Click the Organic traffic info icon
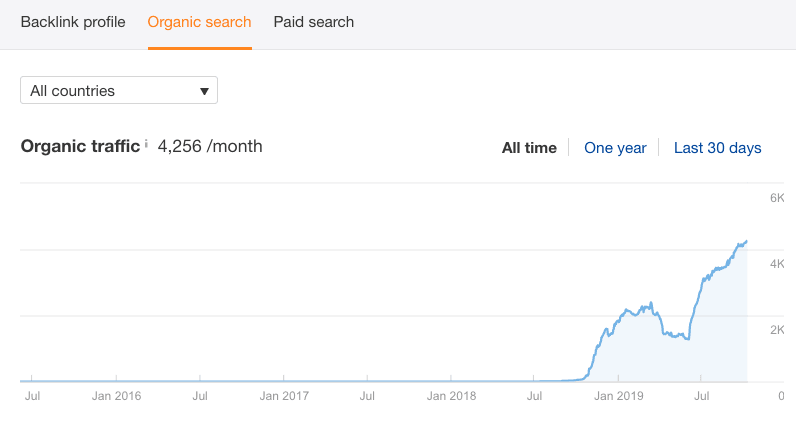This screenshot has height=432, width=796. [146, 144]
